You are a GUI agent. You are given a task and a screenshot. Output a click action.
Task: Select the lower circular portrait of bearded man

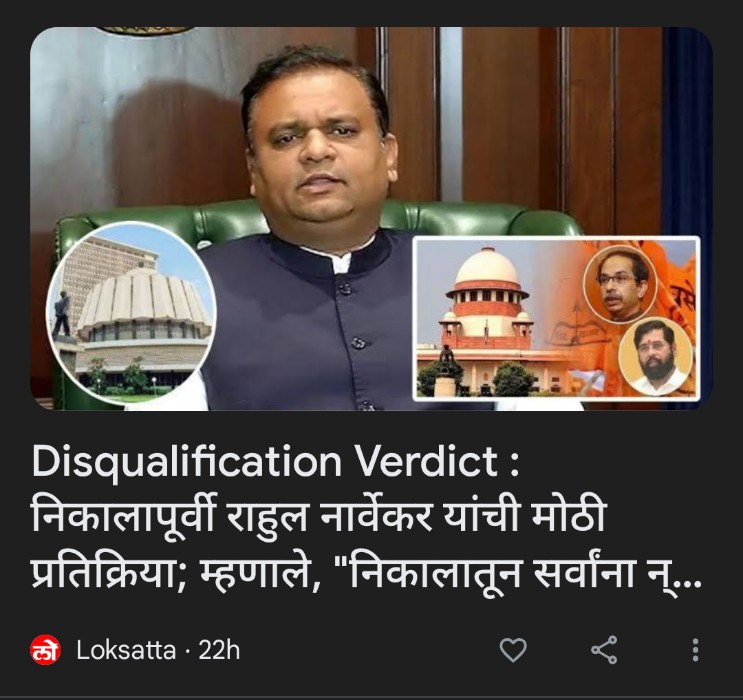click(657, 358)
